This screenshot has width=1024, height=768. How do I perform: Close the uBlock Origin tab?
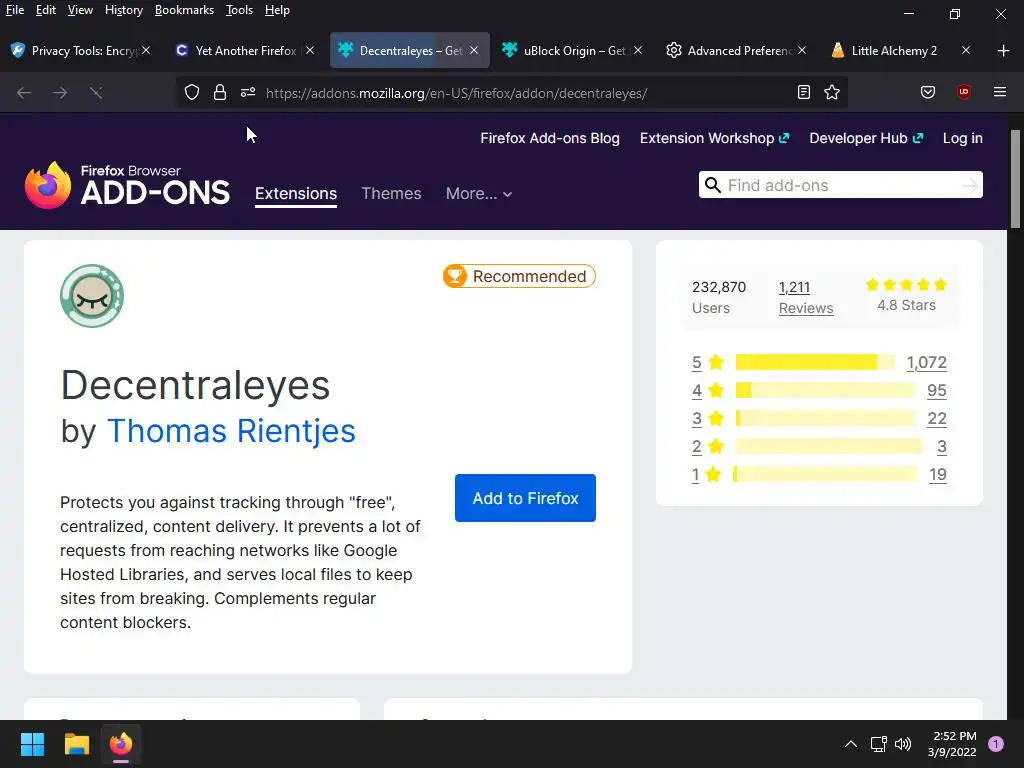pos(638,50)
